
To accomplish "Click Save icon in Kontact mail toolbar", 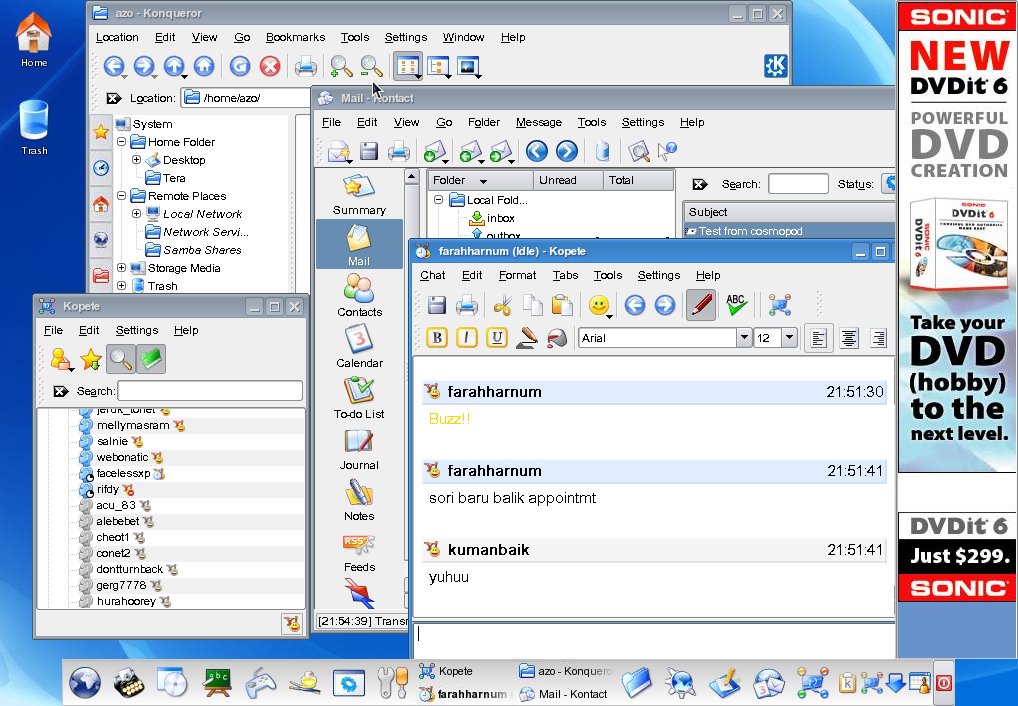I will [369, 151].
